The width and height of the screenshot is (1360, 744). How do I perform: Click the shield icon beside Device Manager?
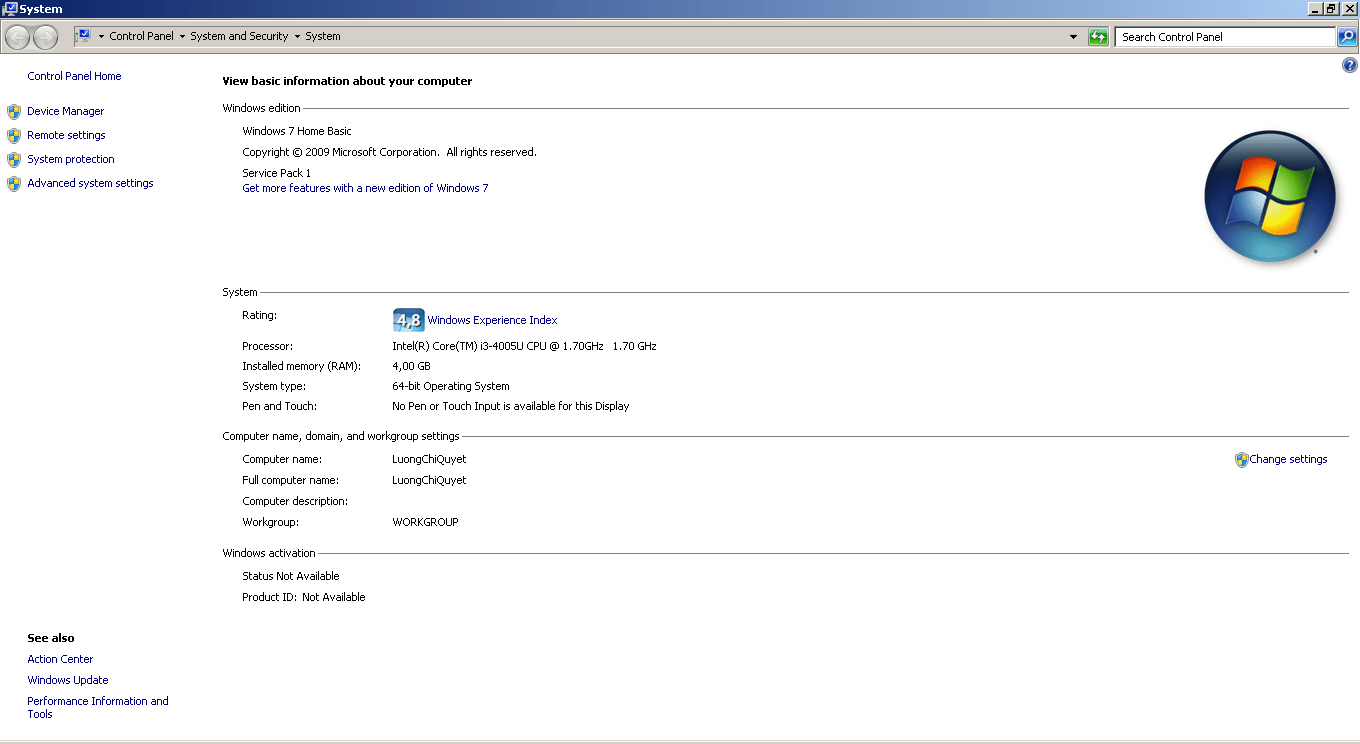coord(14,112)
